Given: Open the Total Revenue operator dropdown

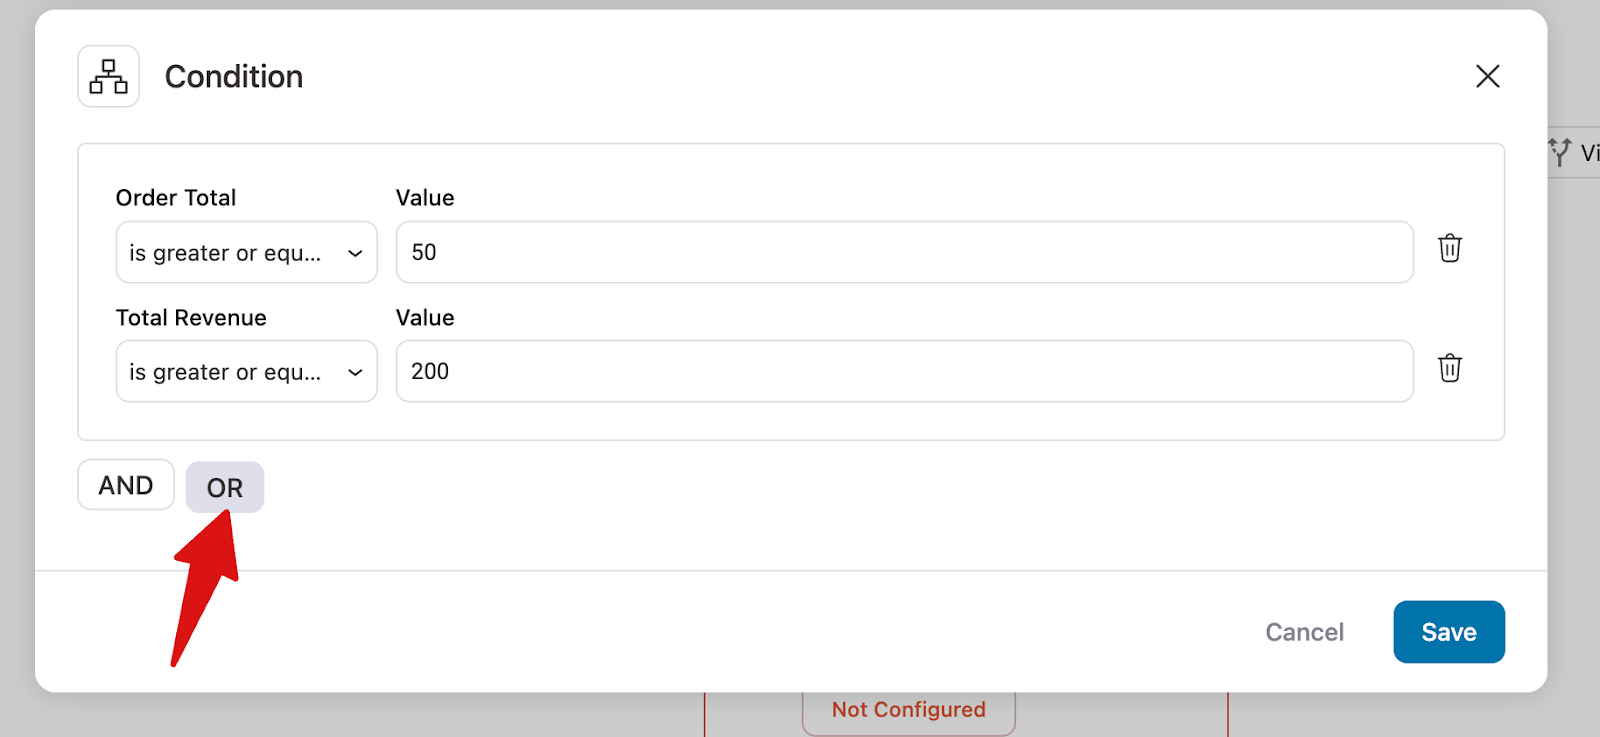Looking at the screenshot, I should tap(246, 372).
